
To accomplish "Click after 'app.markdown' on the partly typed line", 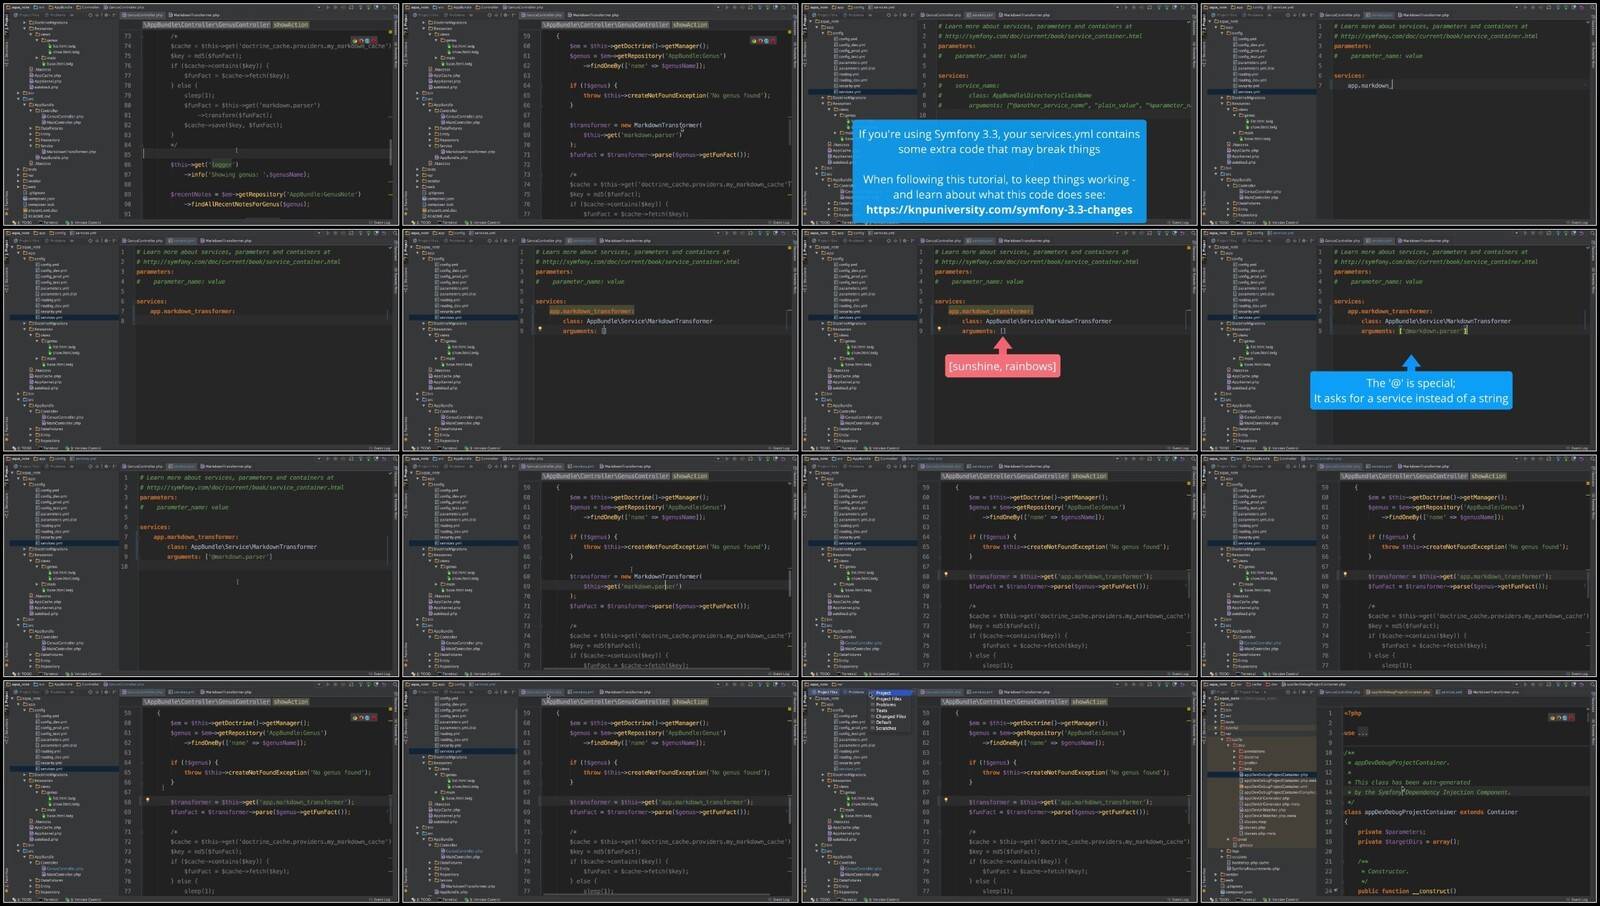I will click(1390, 86).
